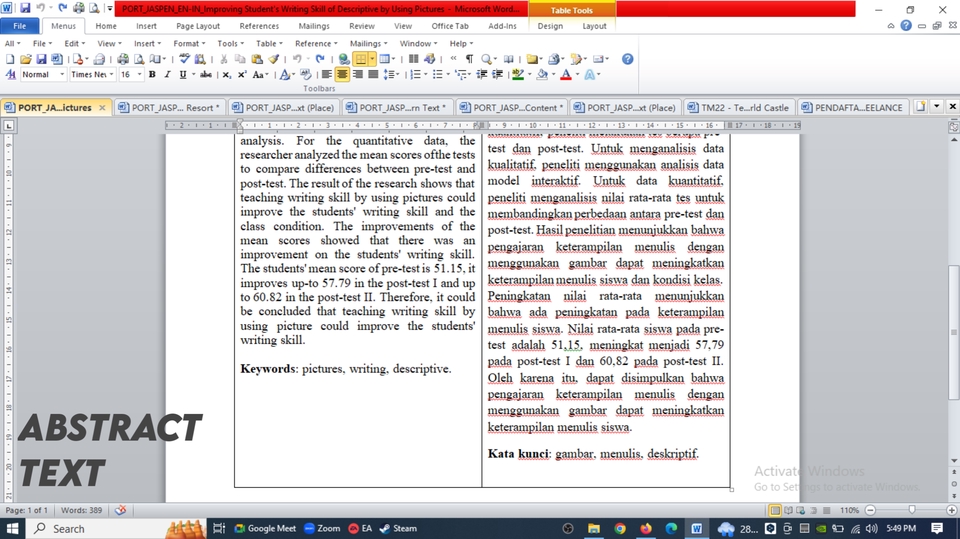Click the Format Painter brush icon

[x=274, y=59]
